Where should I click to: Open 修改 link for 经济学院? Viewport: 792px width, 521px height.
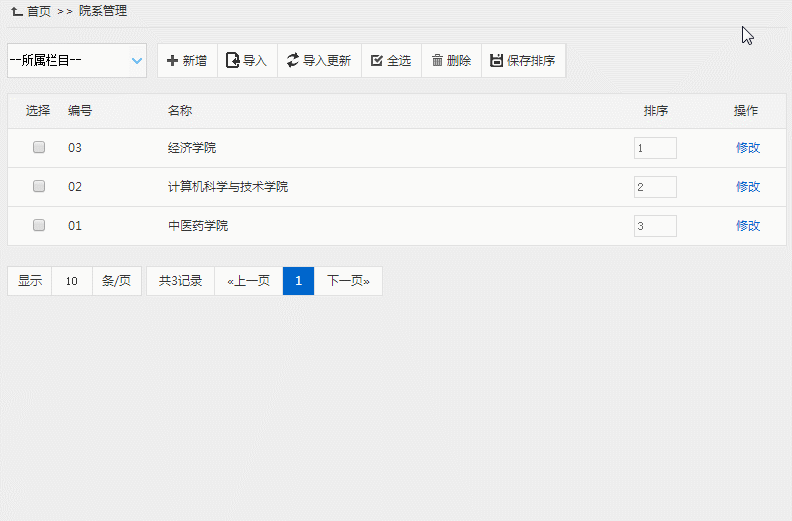pos(748,148)
